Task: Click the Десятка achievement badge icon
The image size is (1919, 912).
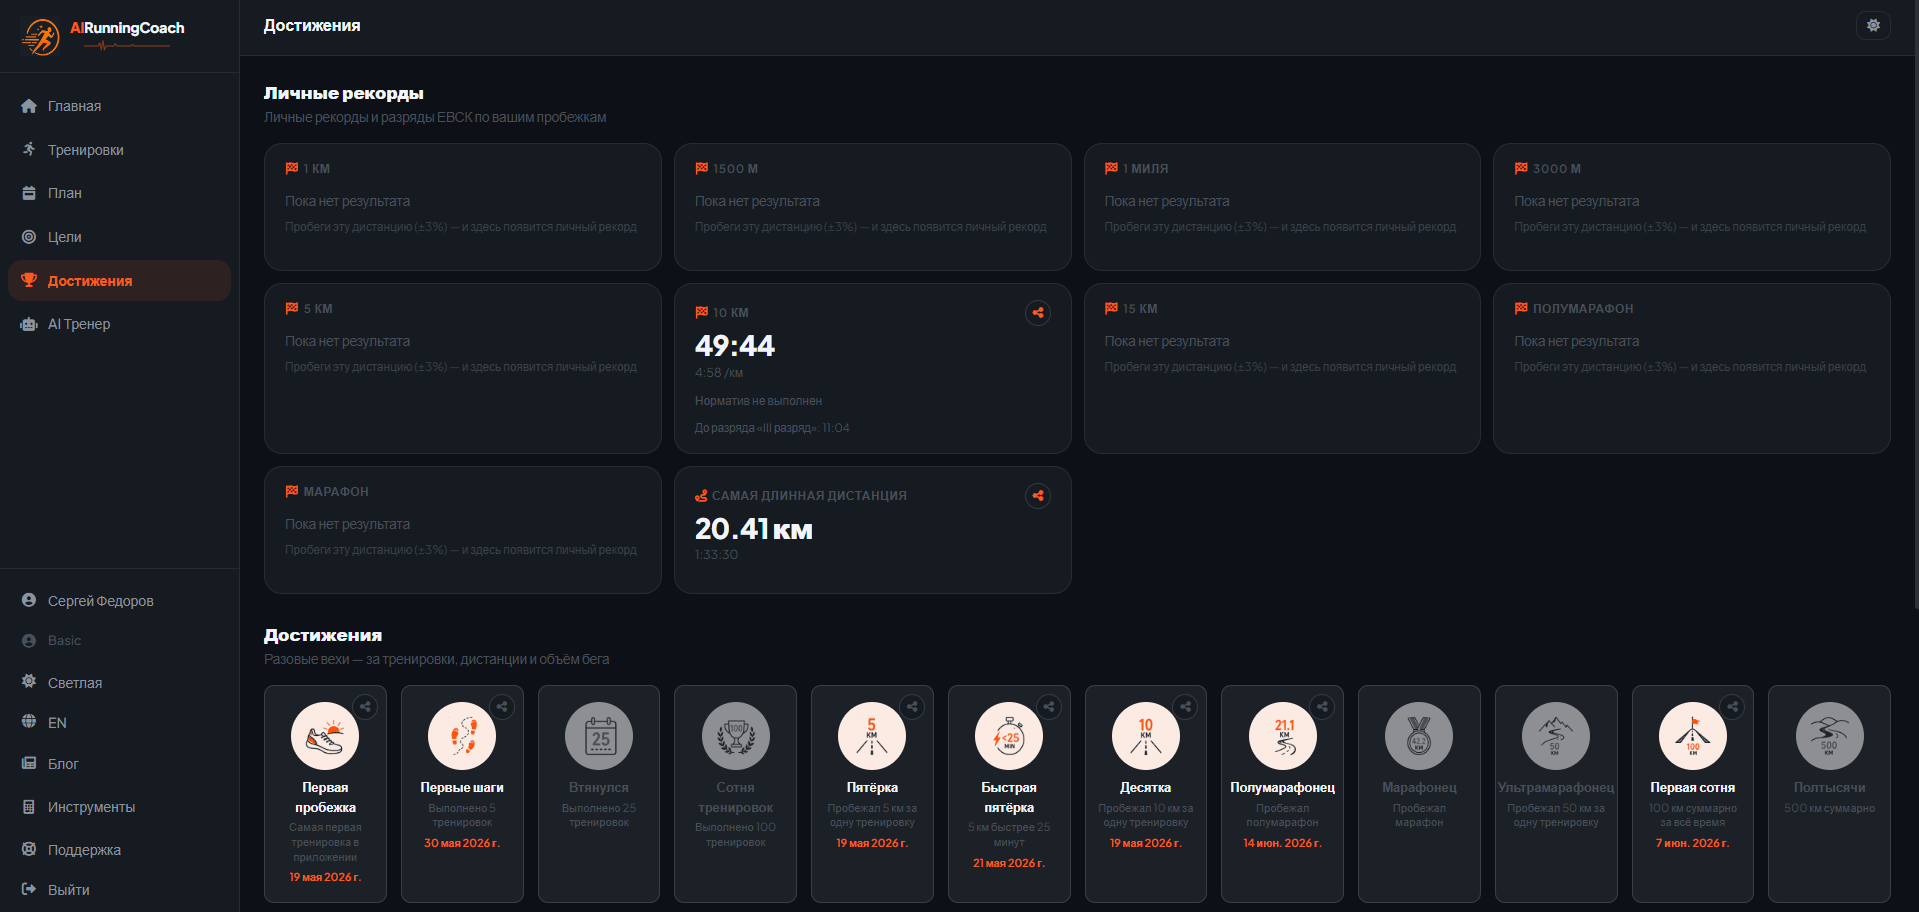Action: [x=1146, y=736]
